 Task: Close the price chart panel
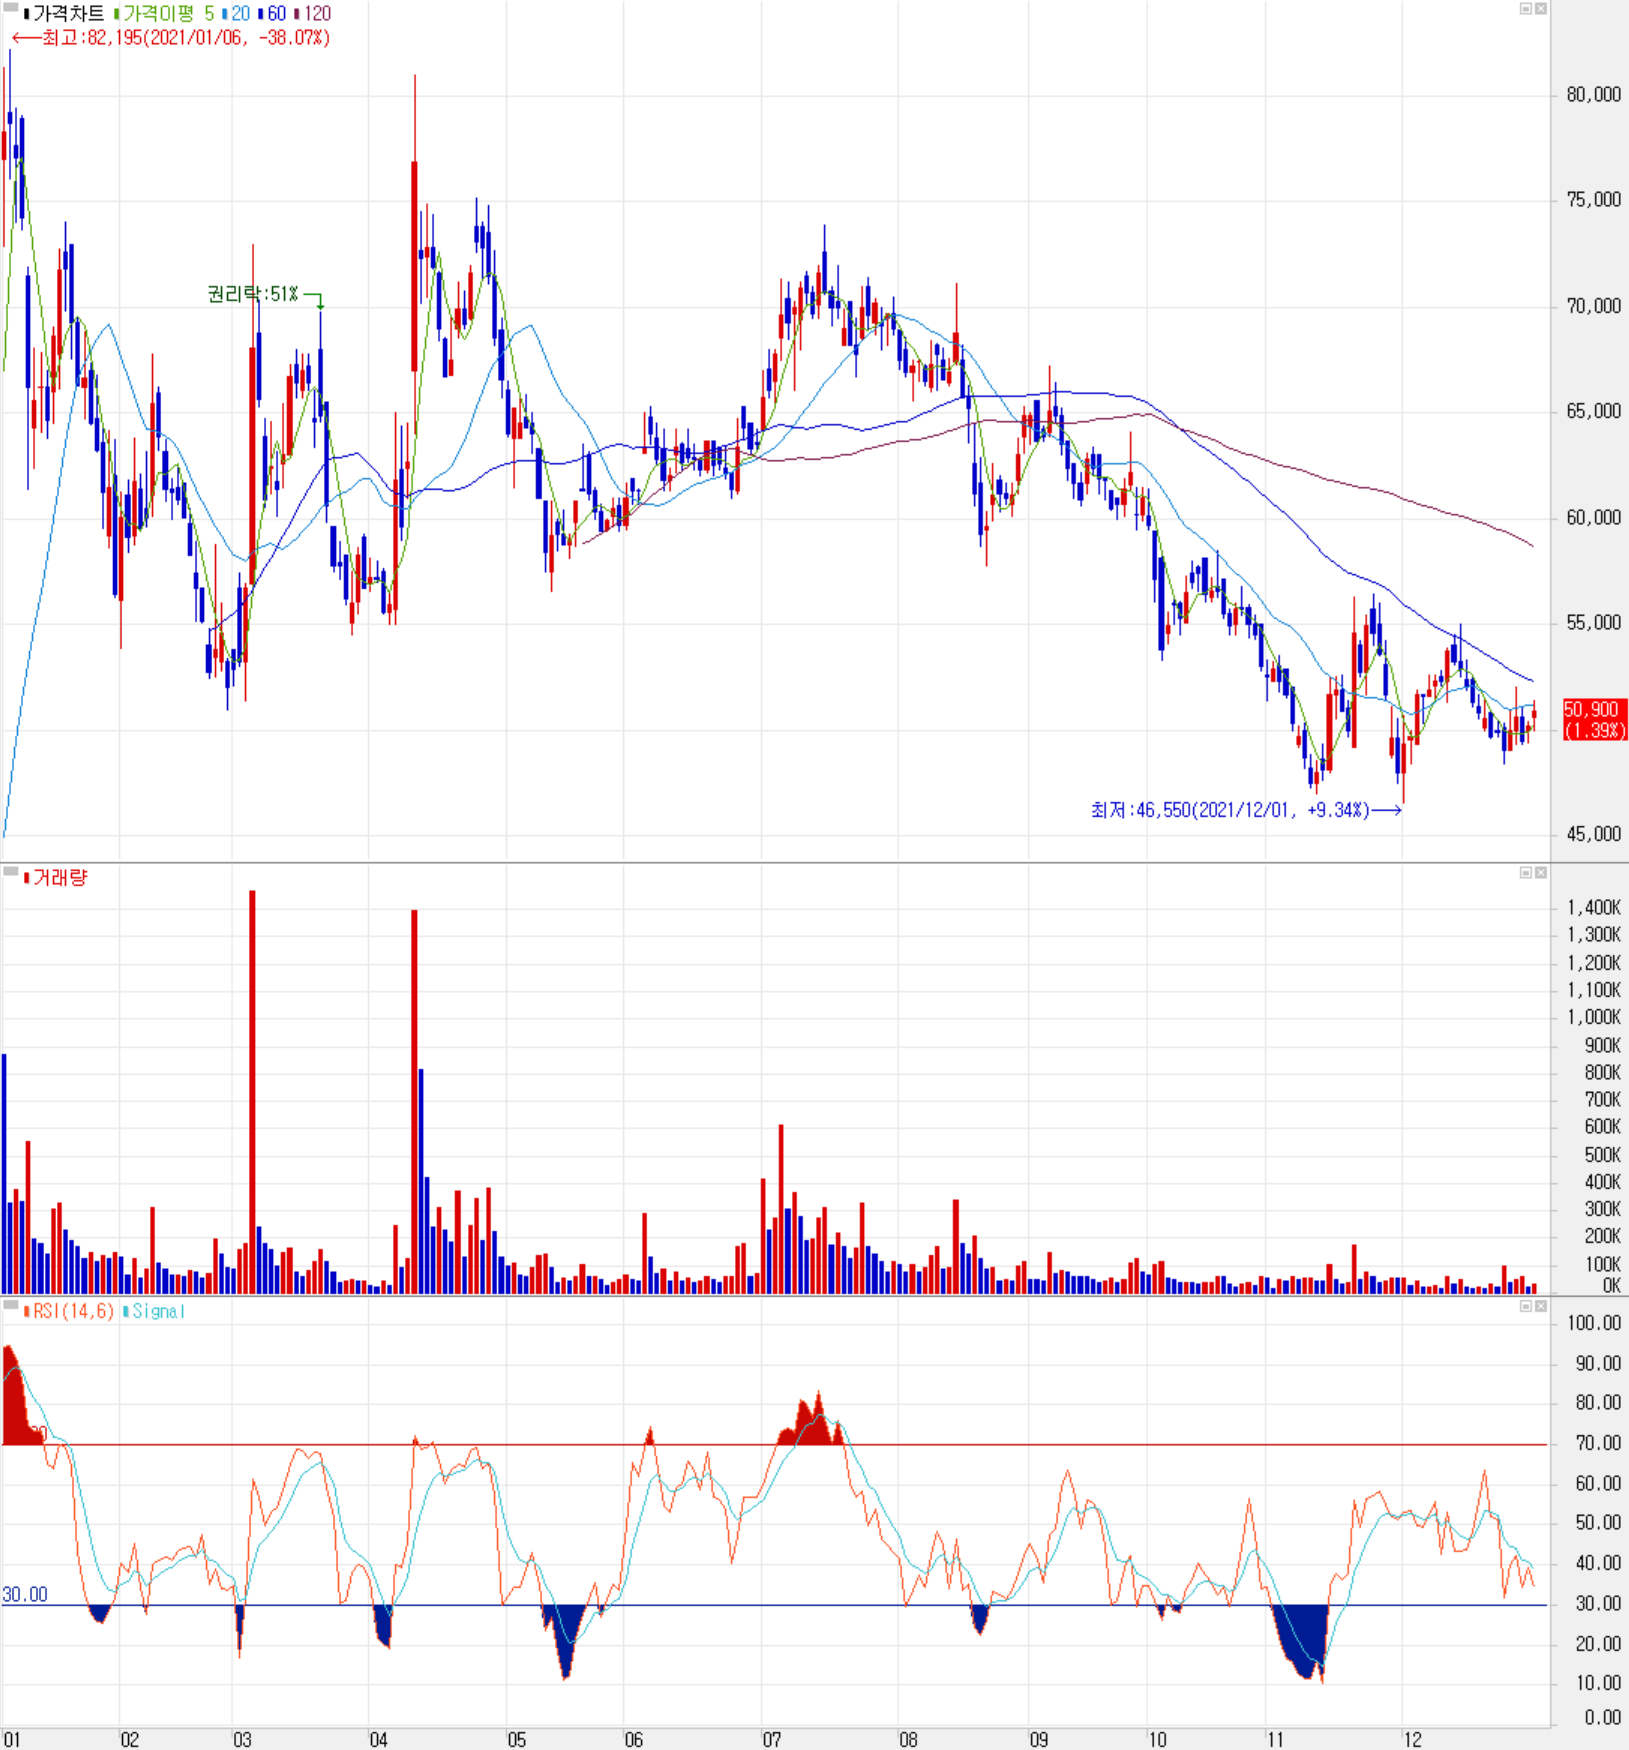[x=1541, y=9]
